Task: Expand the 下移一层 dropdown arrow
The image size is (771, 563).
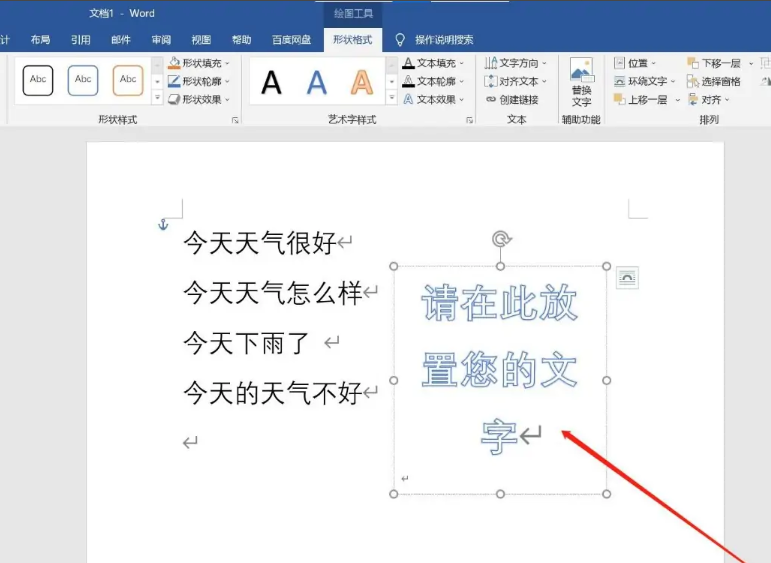Action: click(751, 63)
